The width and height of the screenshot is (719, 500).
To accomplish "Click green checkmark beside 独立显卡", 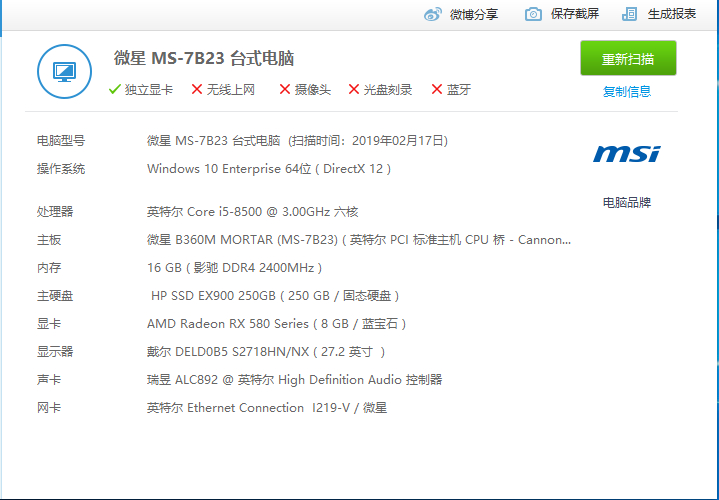I will click(115, 89).
